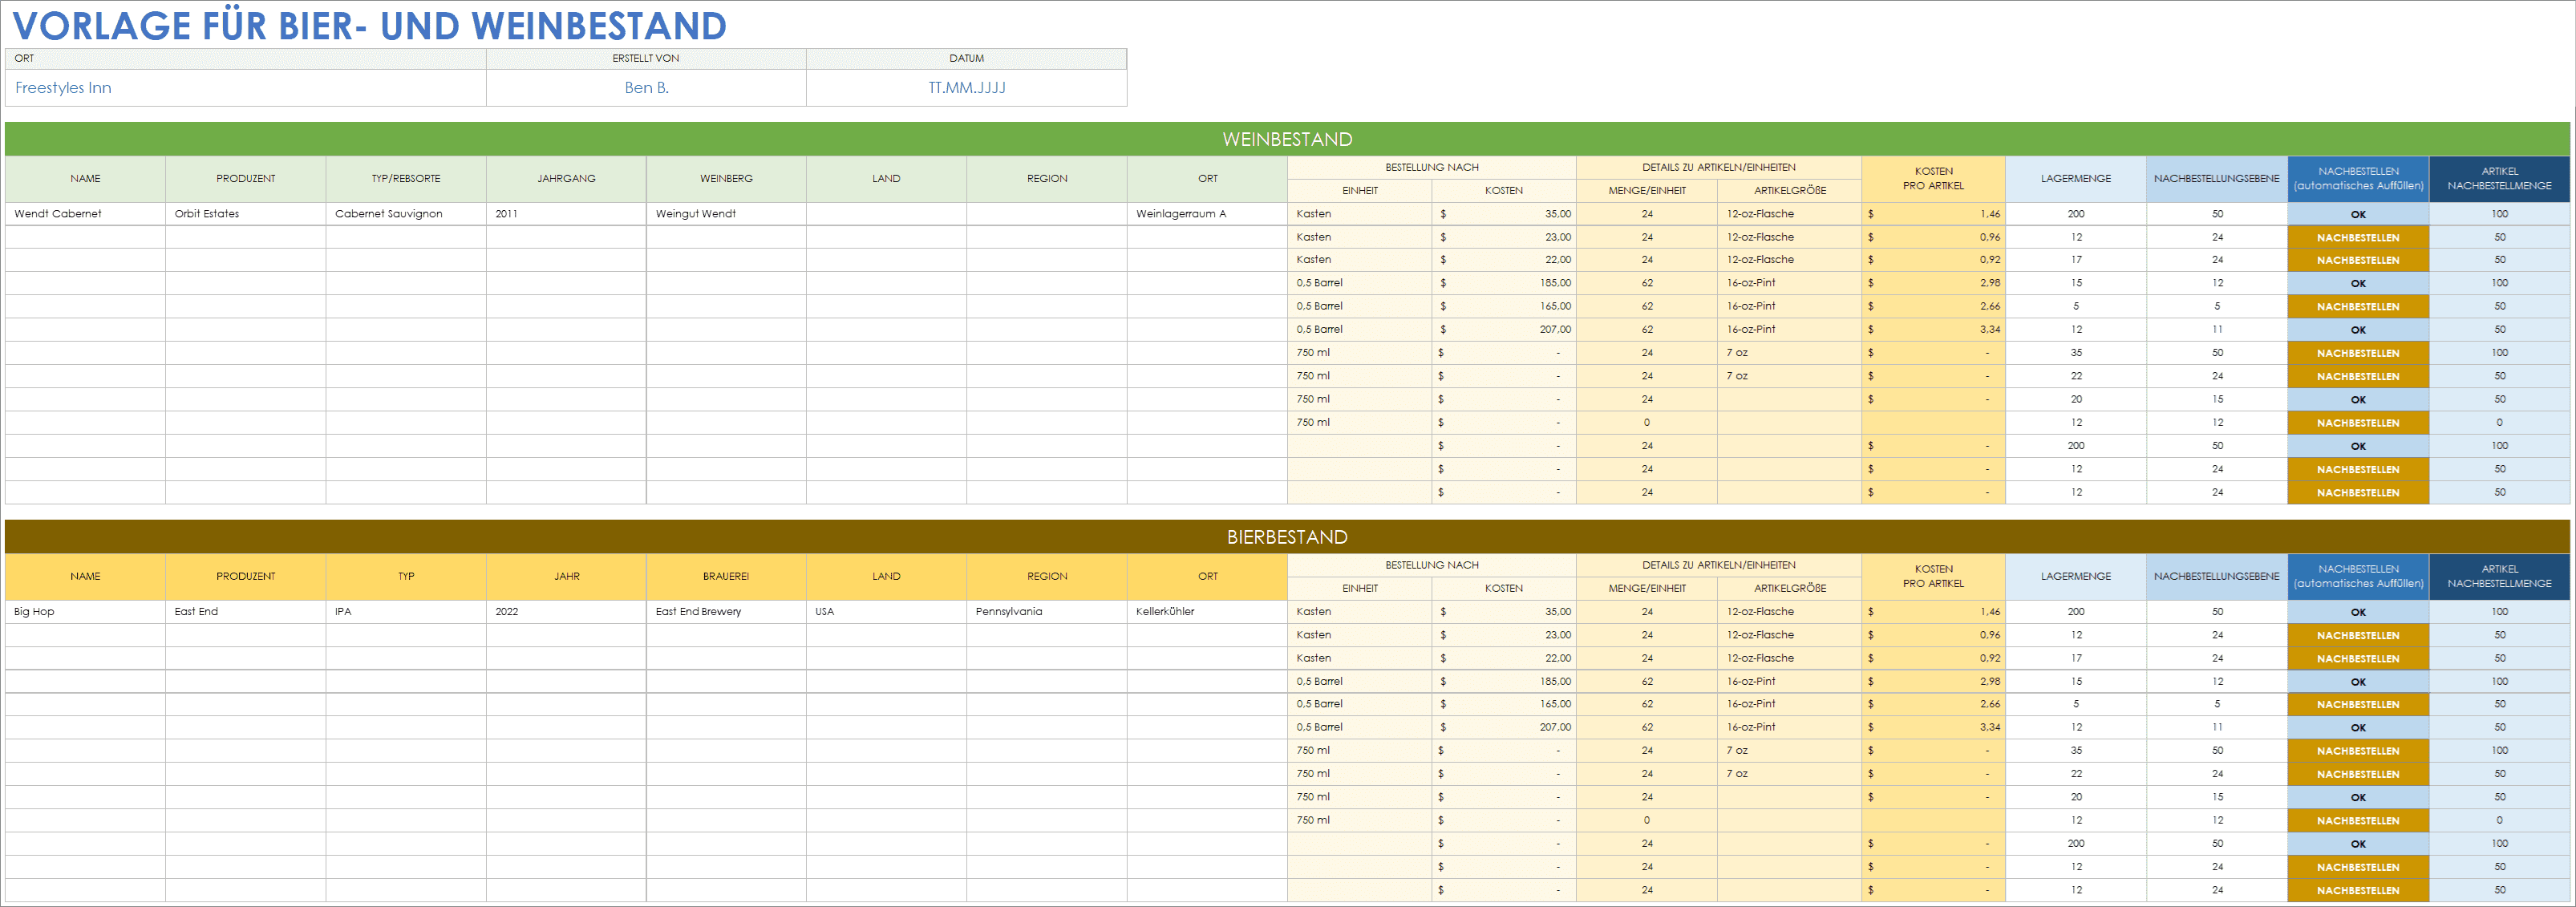Click the beer table cost cell '35,00'

coord(1504,612)
